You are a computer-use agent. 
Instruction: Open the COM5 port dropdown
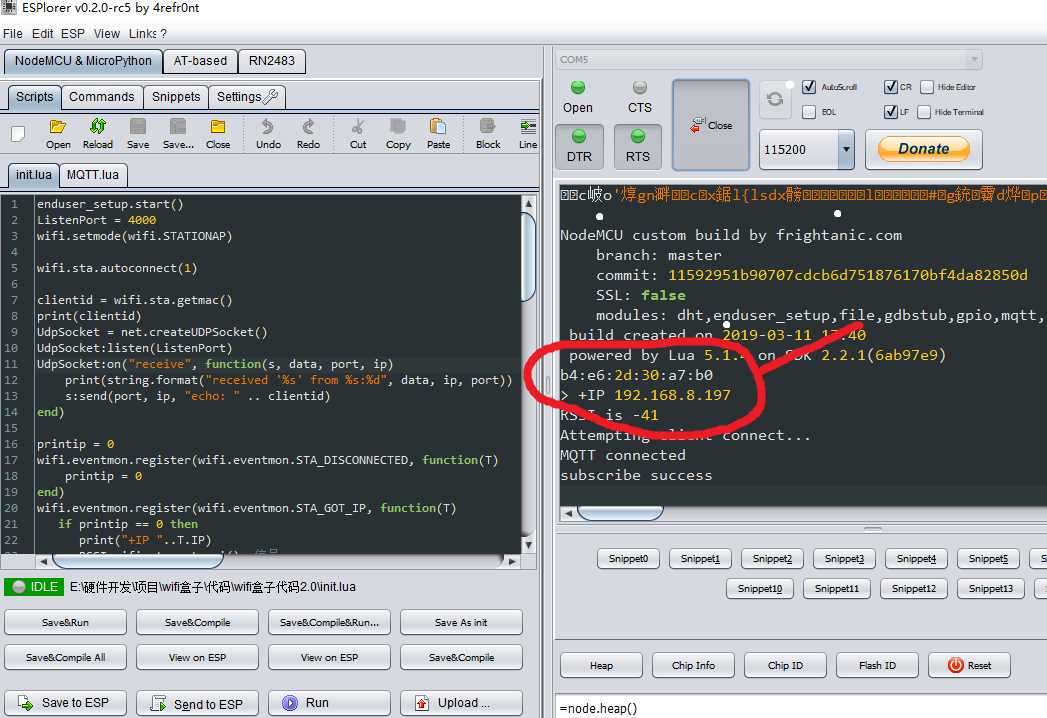[974, 59]
